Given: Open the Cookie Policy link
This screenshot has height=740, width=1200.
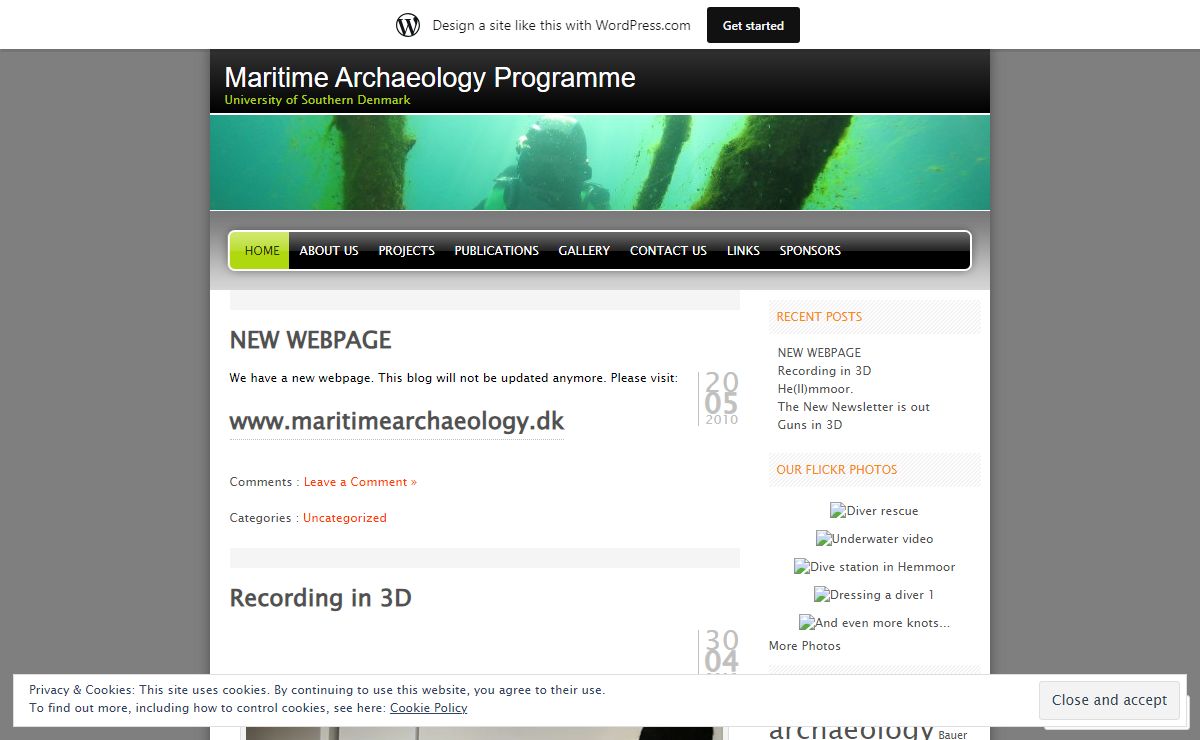Looking at the screenshot, I should pos(428,708).
